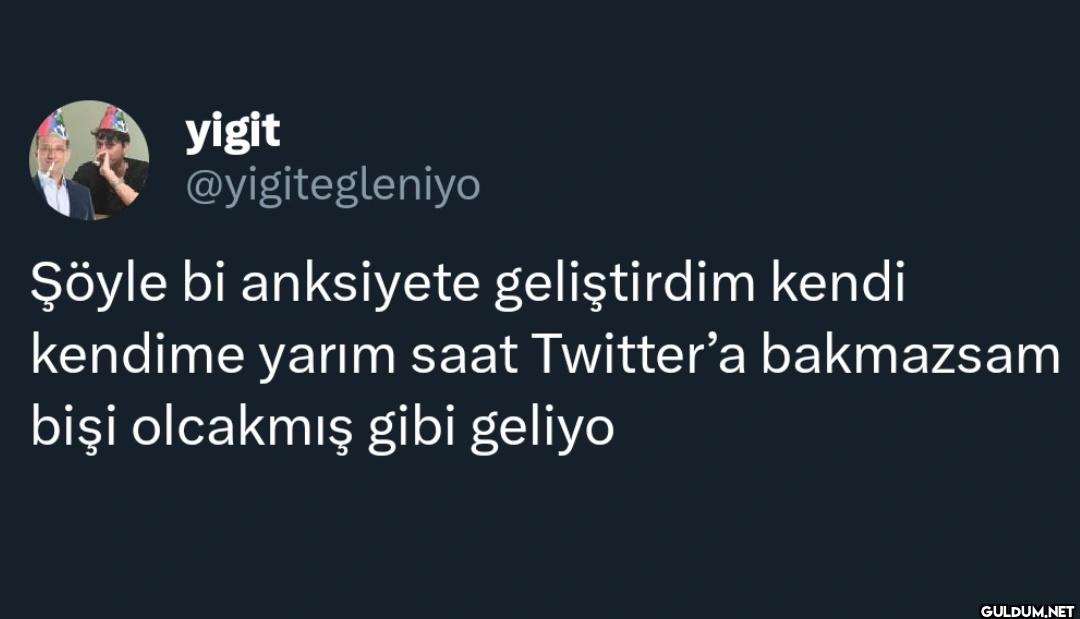Click the word bişi in last line
The height and width of the screenshot is (619, 1080).
coord(74,428)
